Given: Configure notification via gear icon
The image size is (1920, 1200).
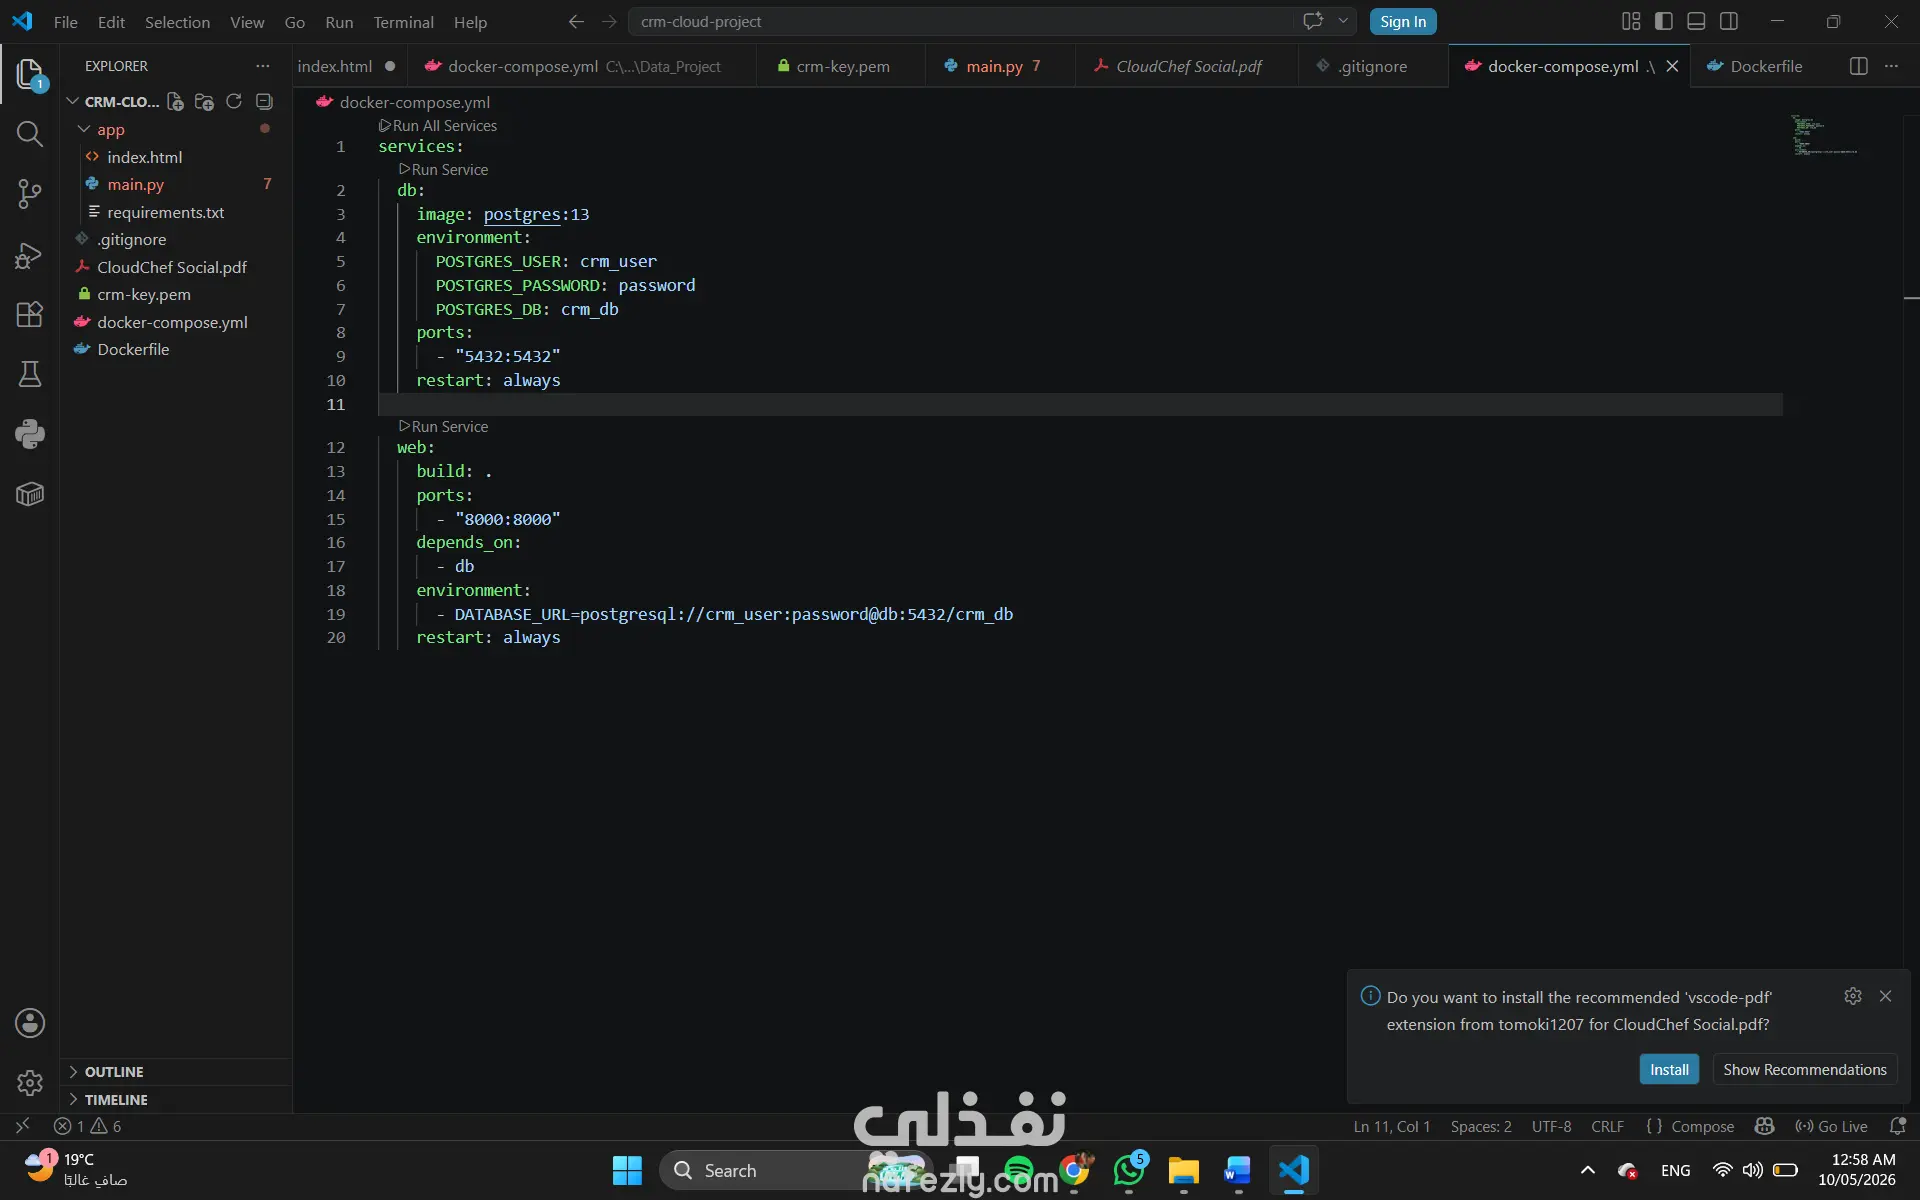Looking at the screenshot, I should 1853,996.
